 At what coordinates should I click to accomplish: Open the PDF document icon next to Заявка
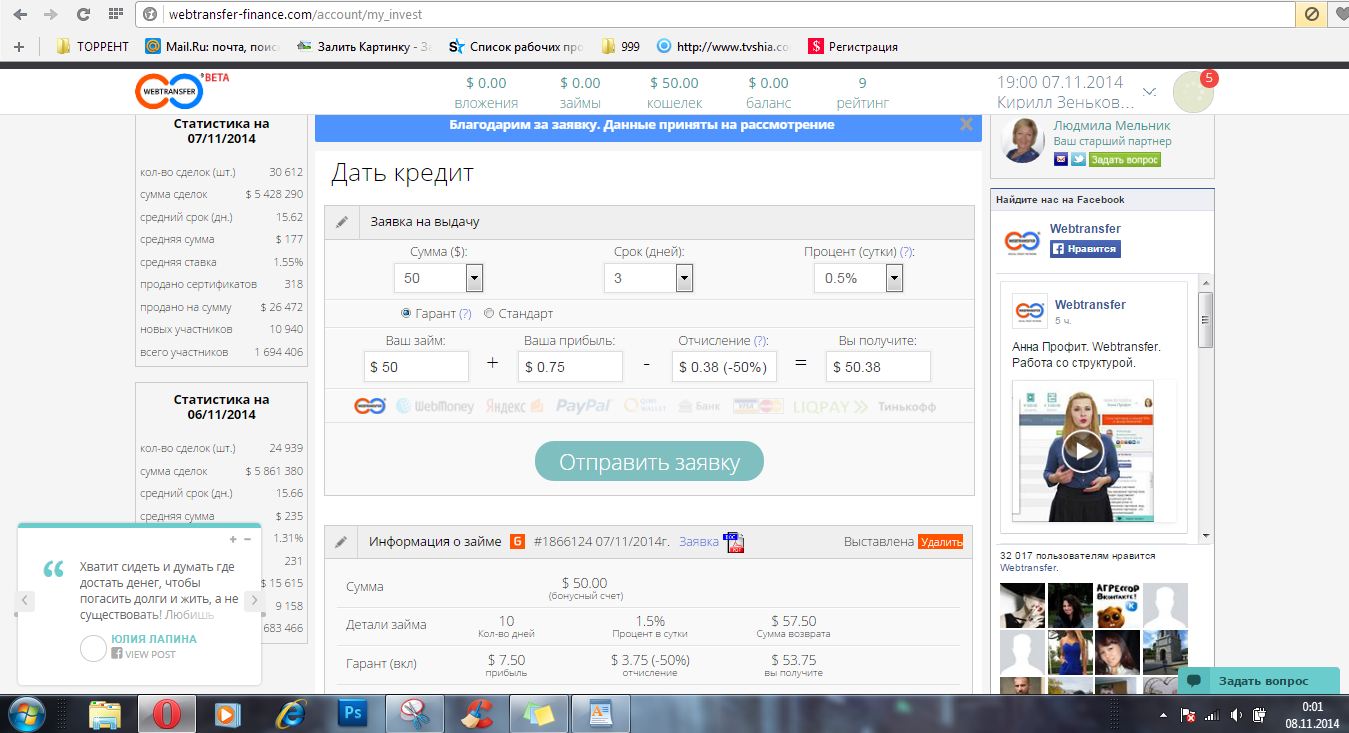tap(734, 542)
